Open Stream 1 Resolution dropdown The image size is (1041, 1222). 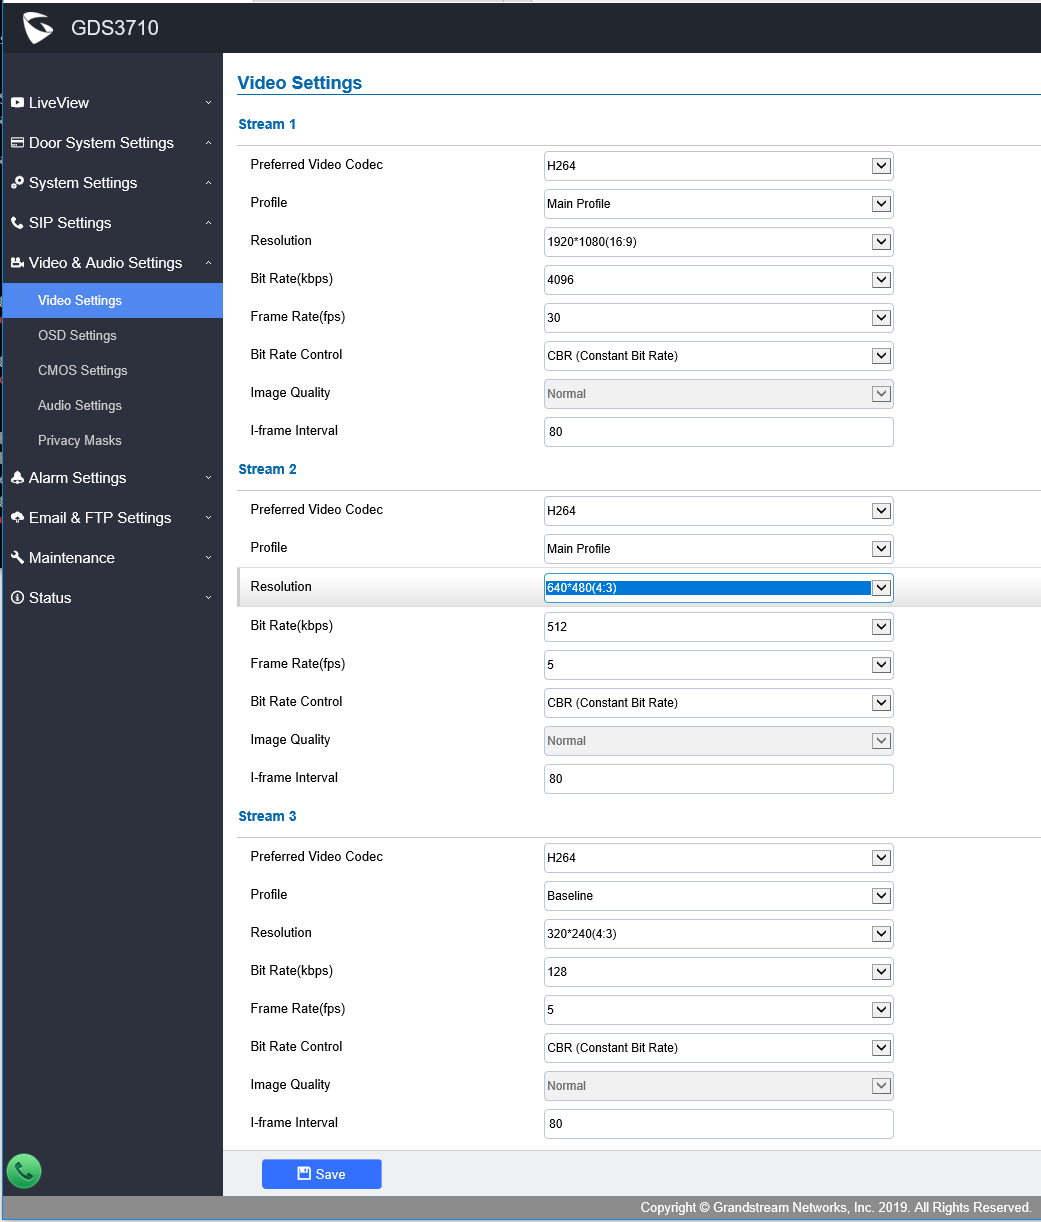(718, 242)
